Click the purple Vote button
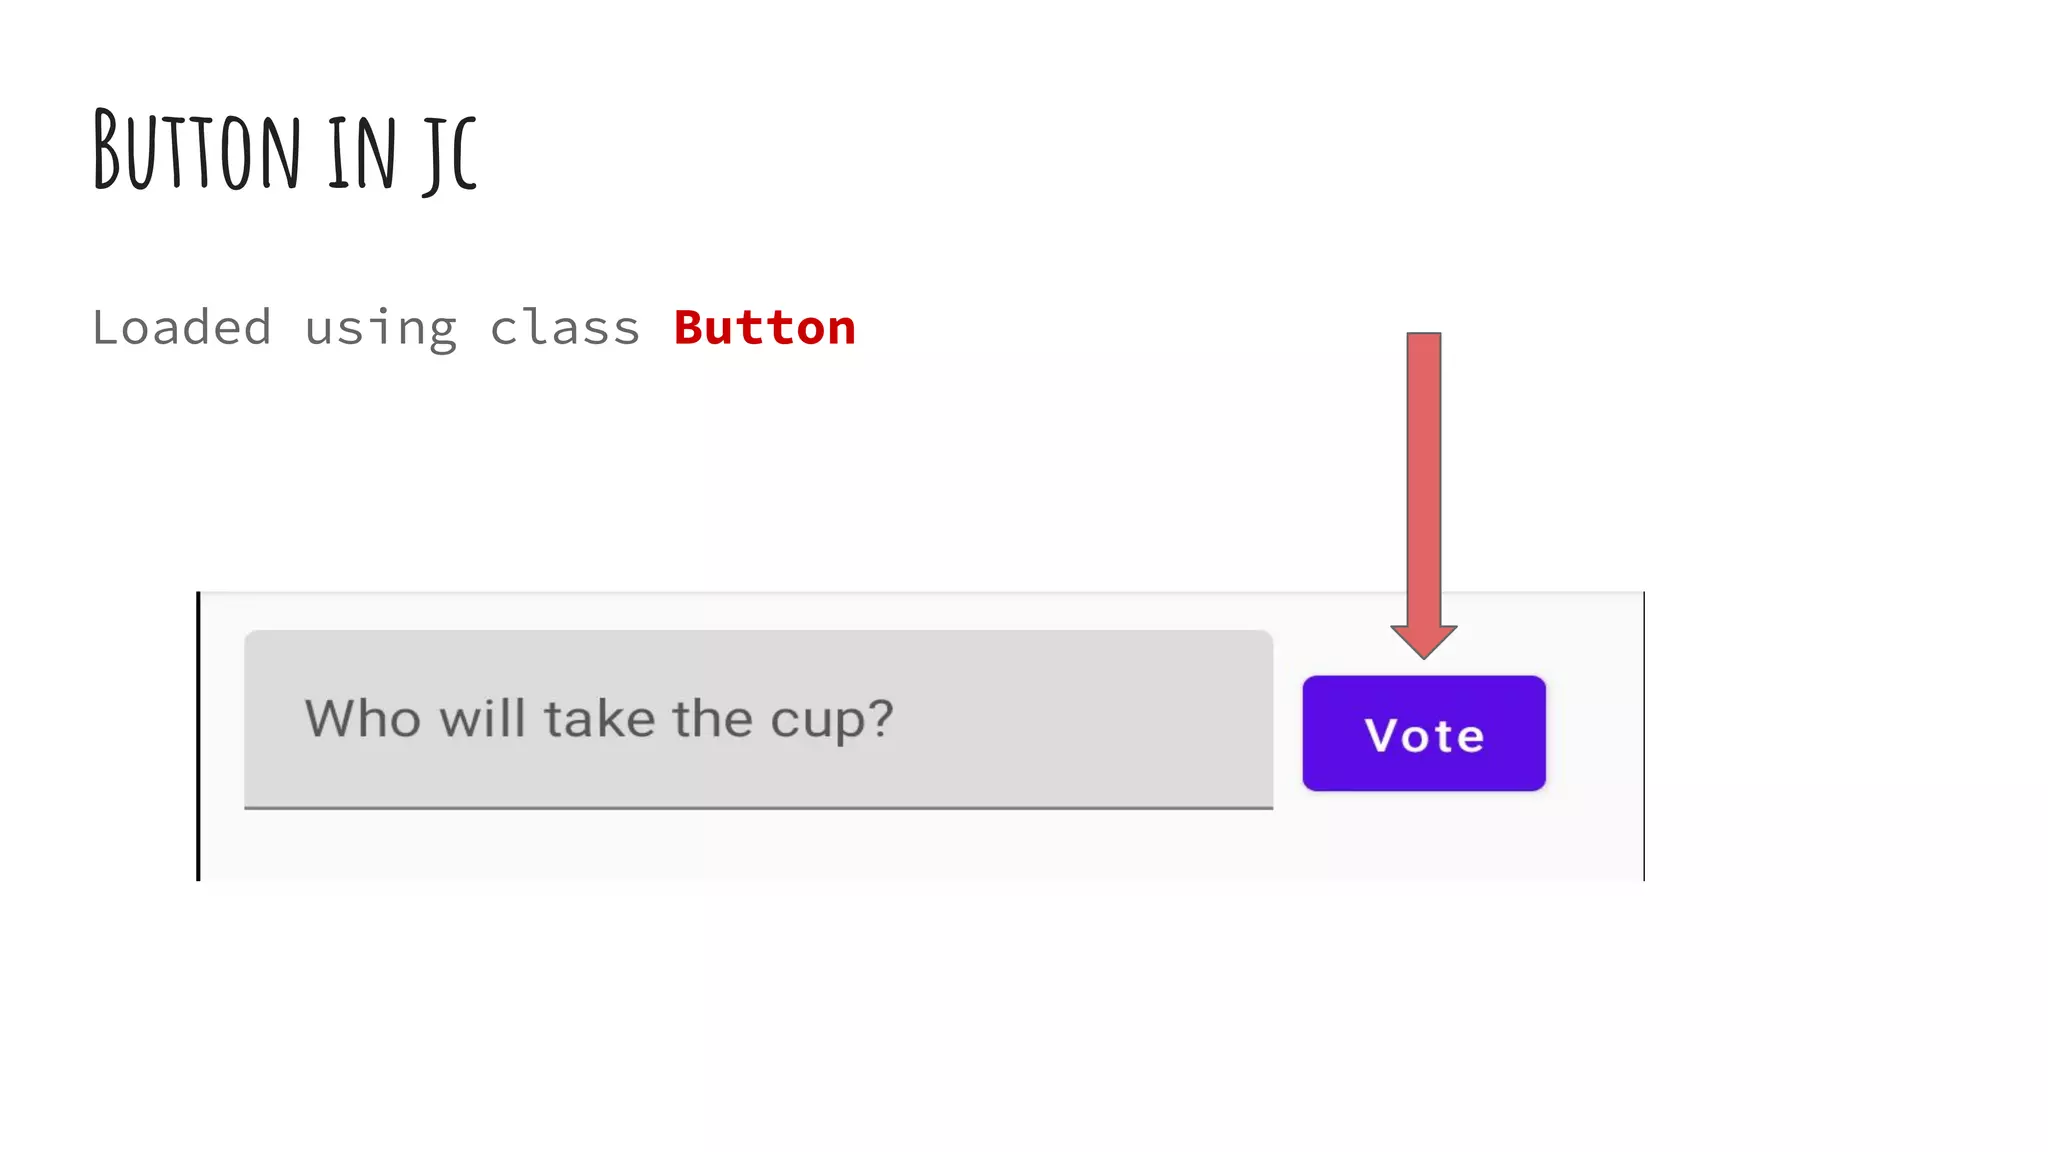Screen dimensions: 2048x1152 tap(1423, 733)
